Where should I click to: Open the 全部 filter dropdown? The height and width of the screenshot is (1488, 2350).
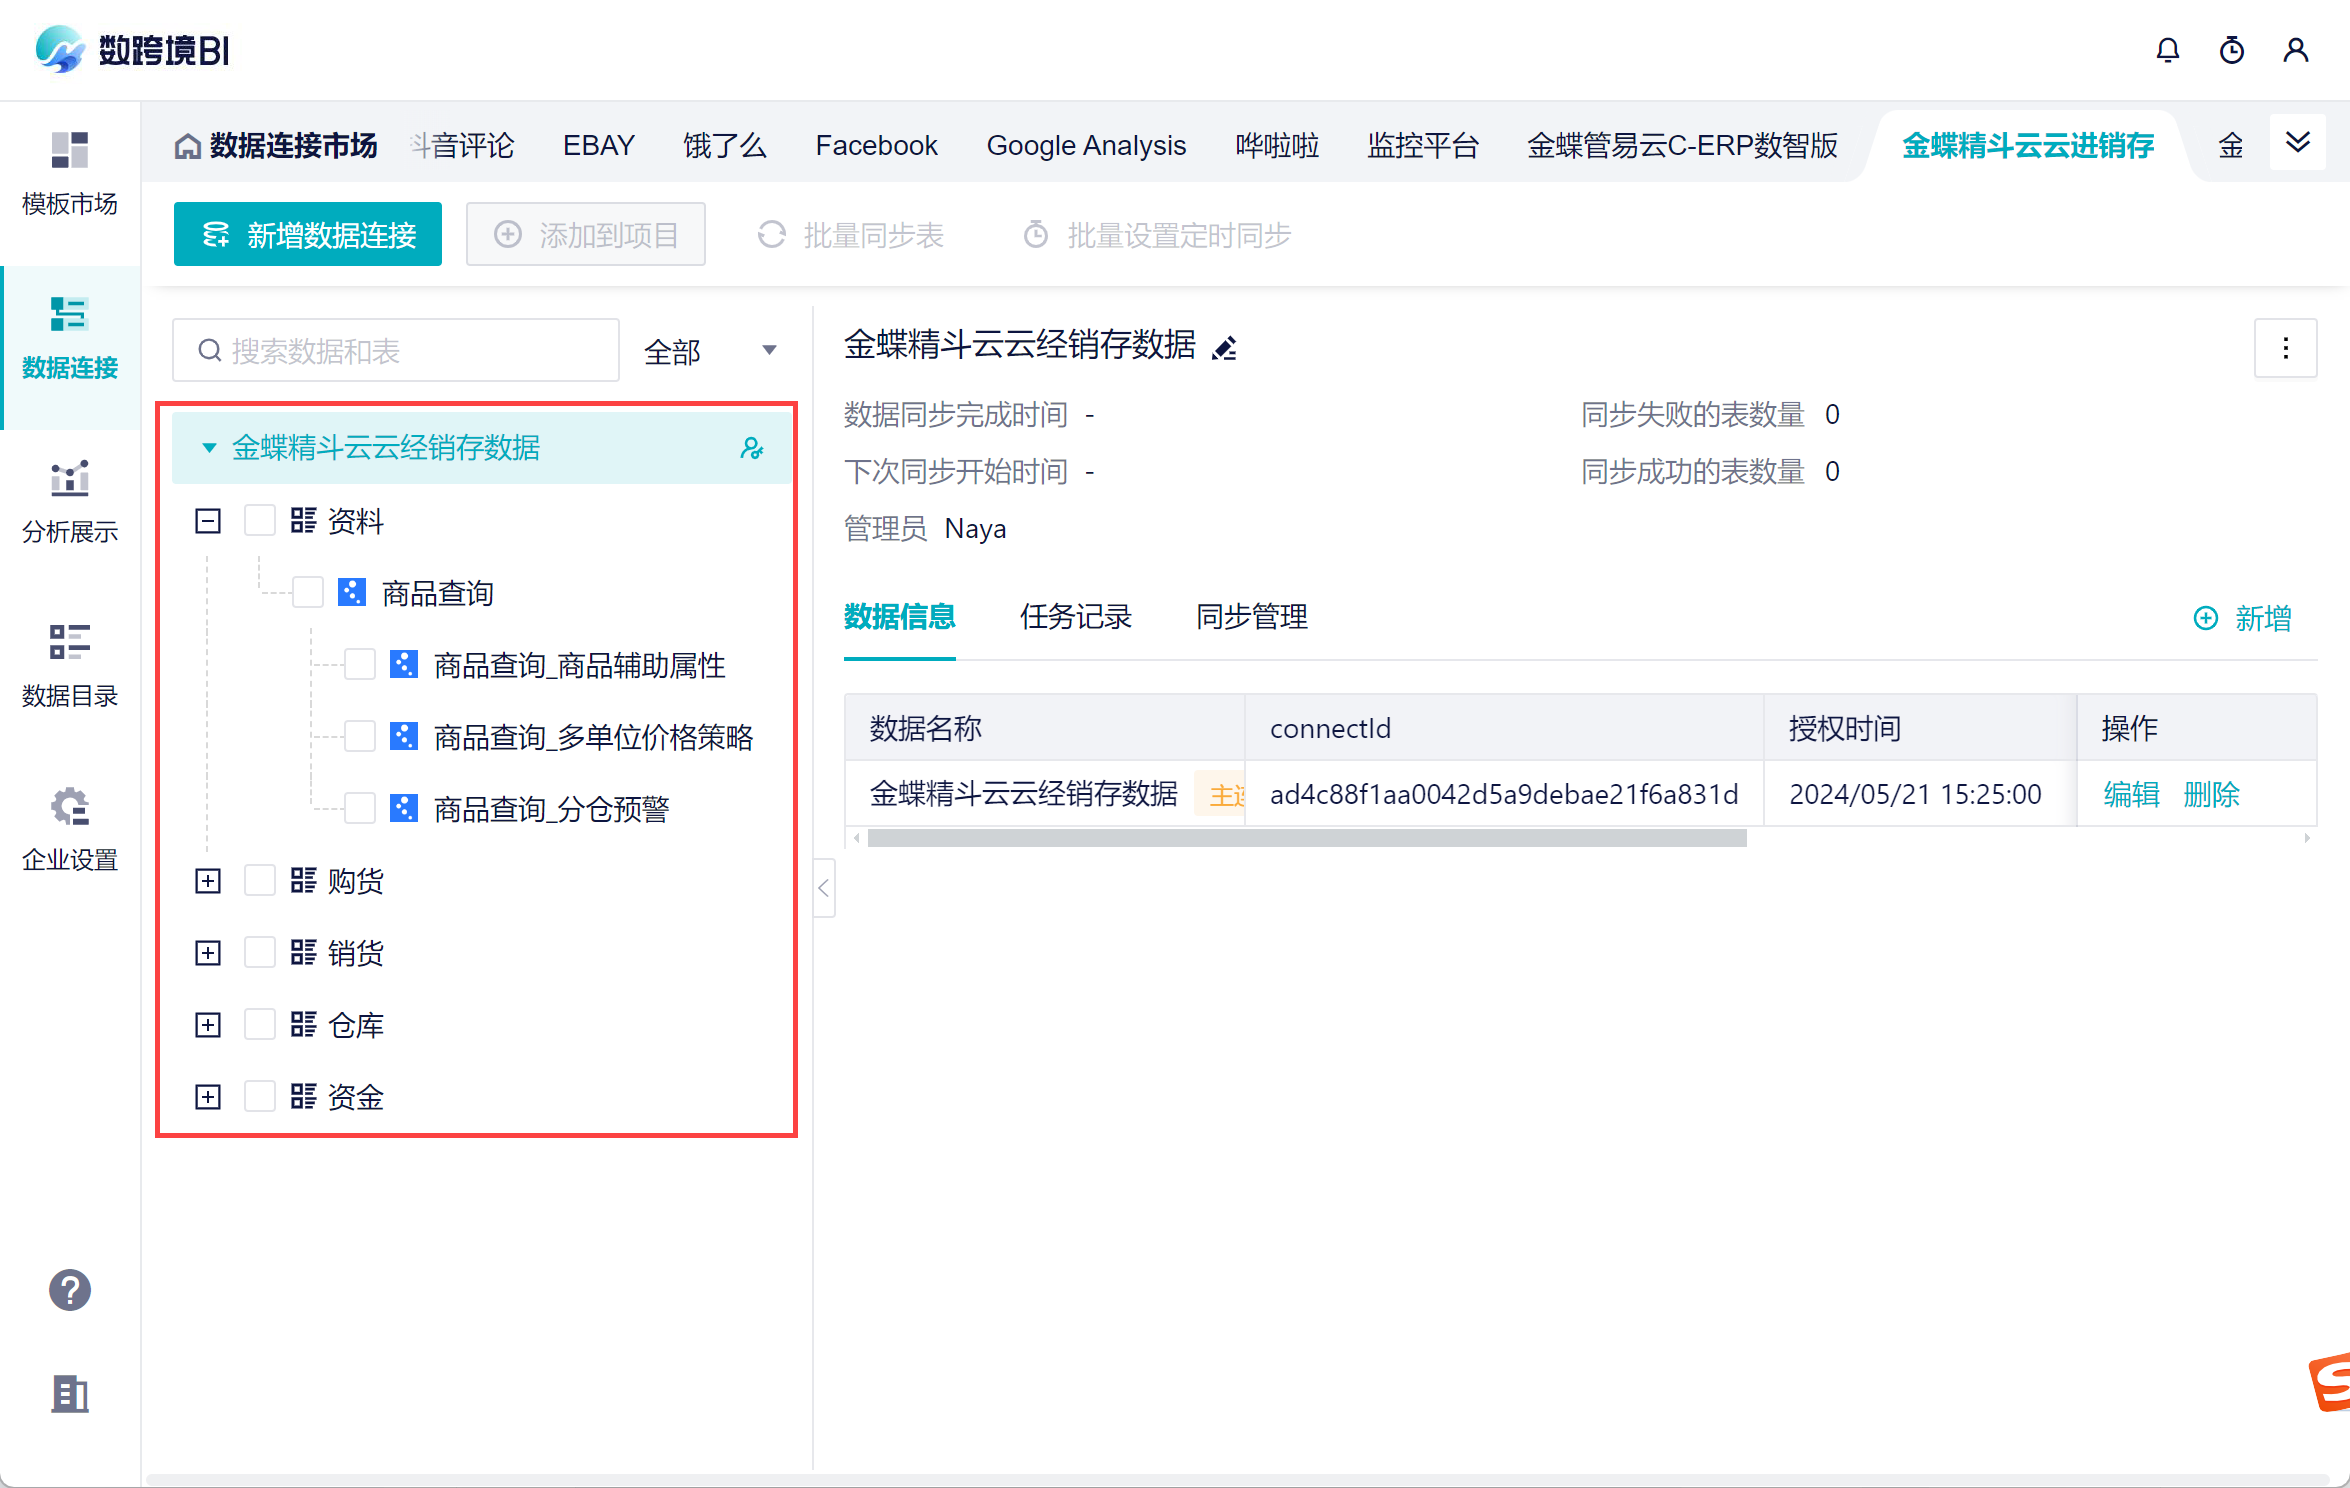pyautogui.click(x=710, y=351)
